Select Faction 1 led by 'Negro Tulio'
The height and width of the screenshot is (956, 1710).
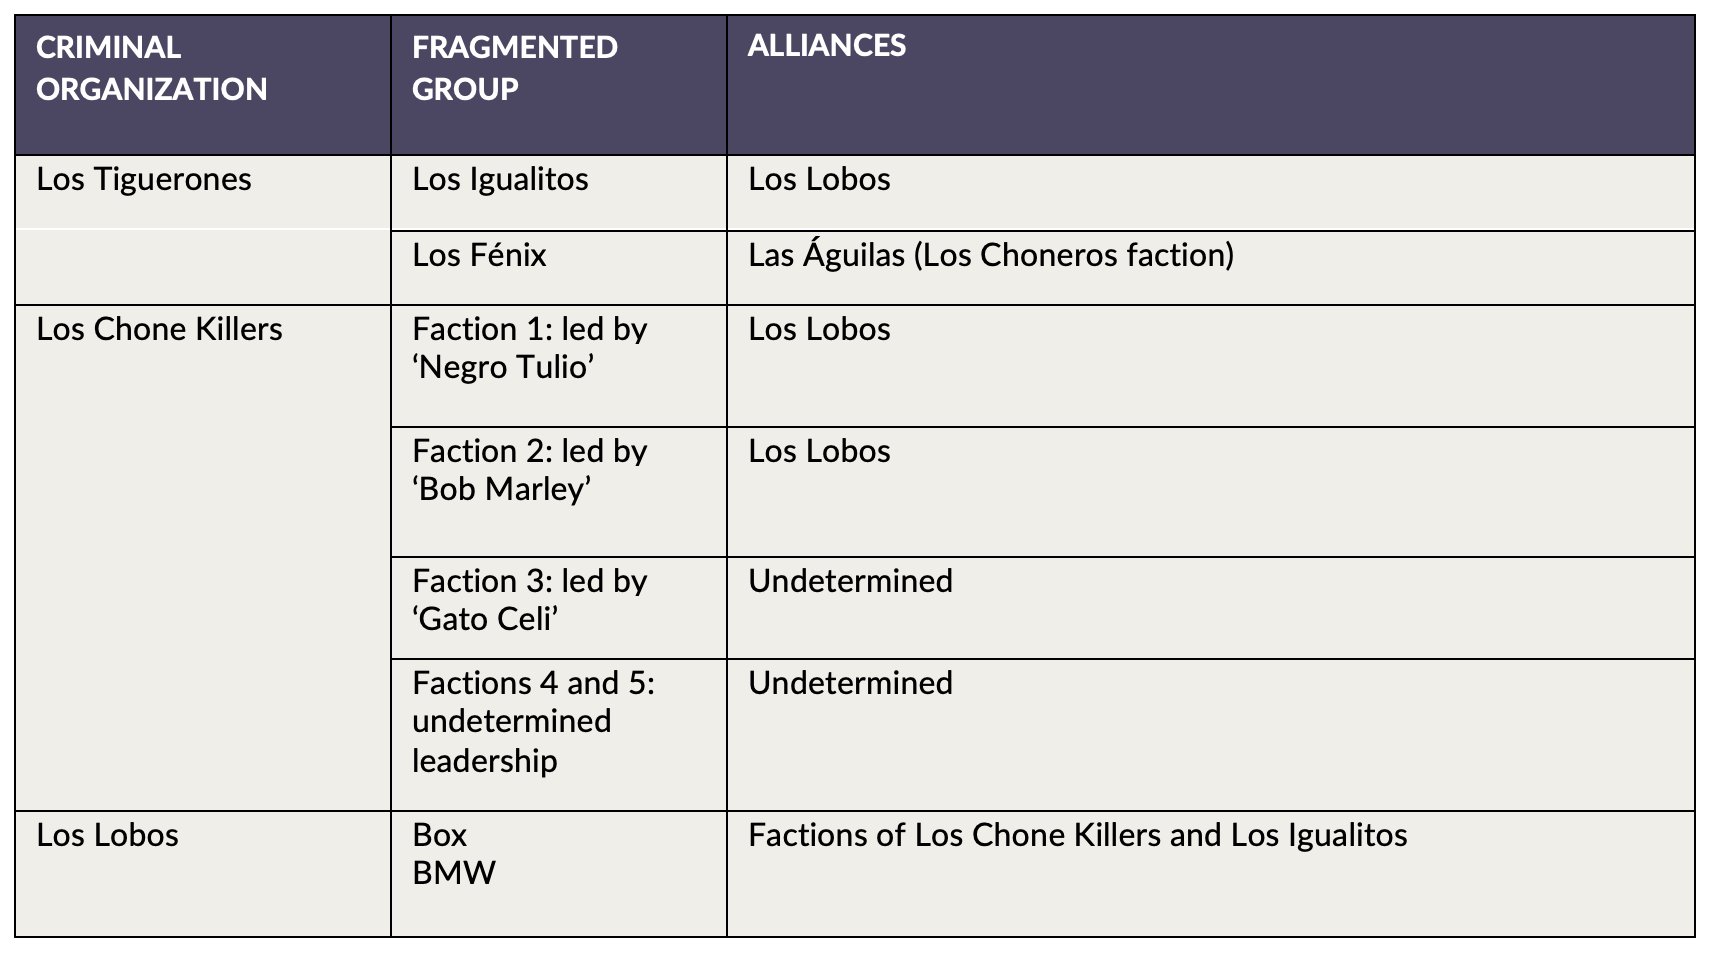pyautogui.click(x=530, y=348)
